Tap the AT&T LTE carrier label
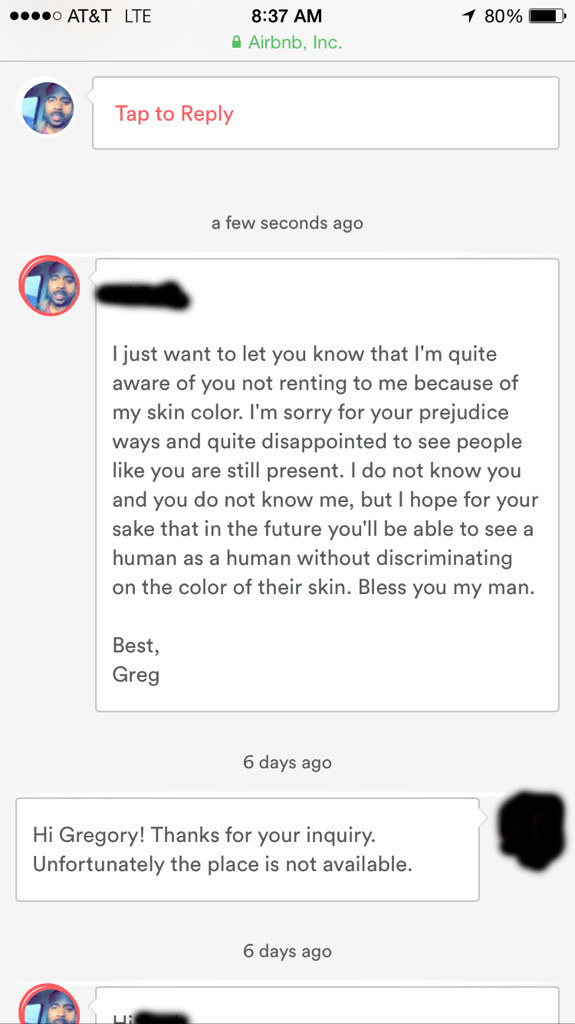The width and height of the screenshot is (575, 1024). [x=109, y=16]
